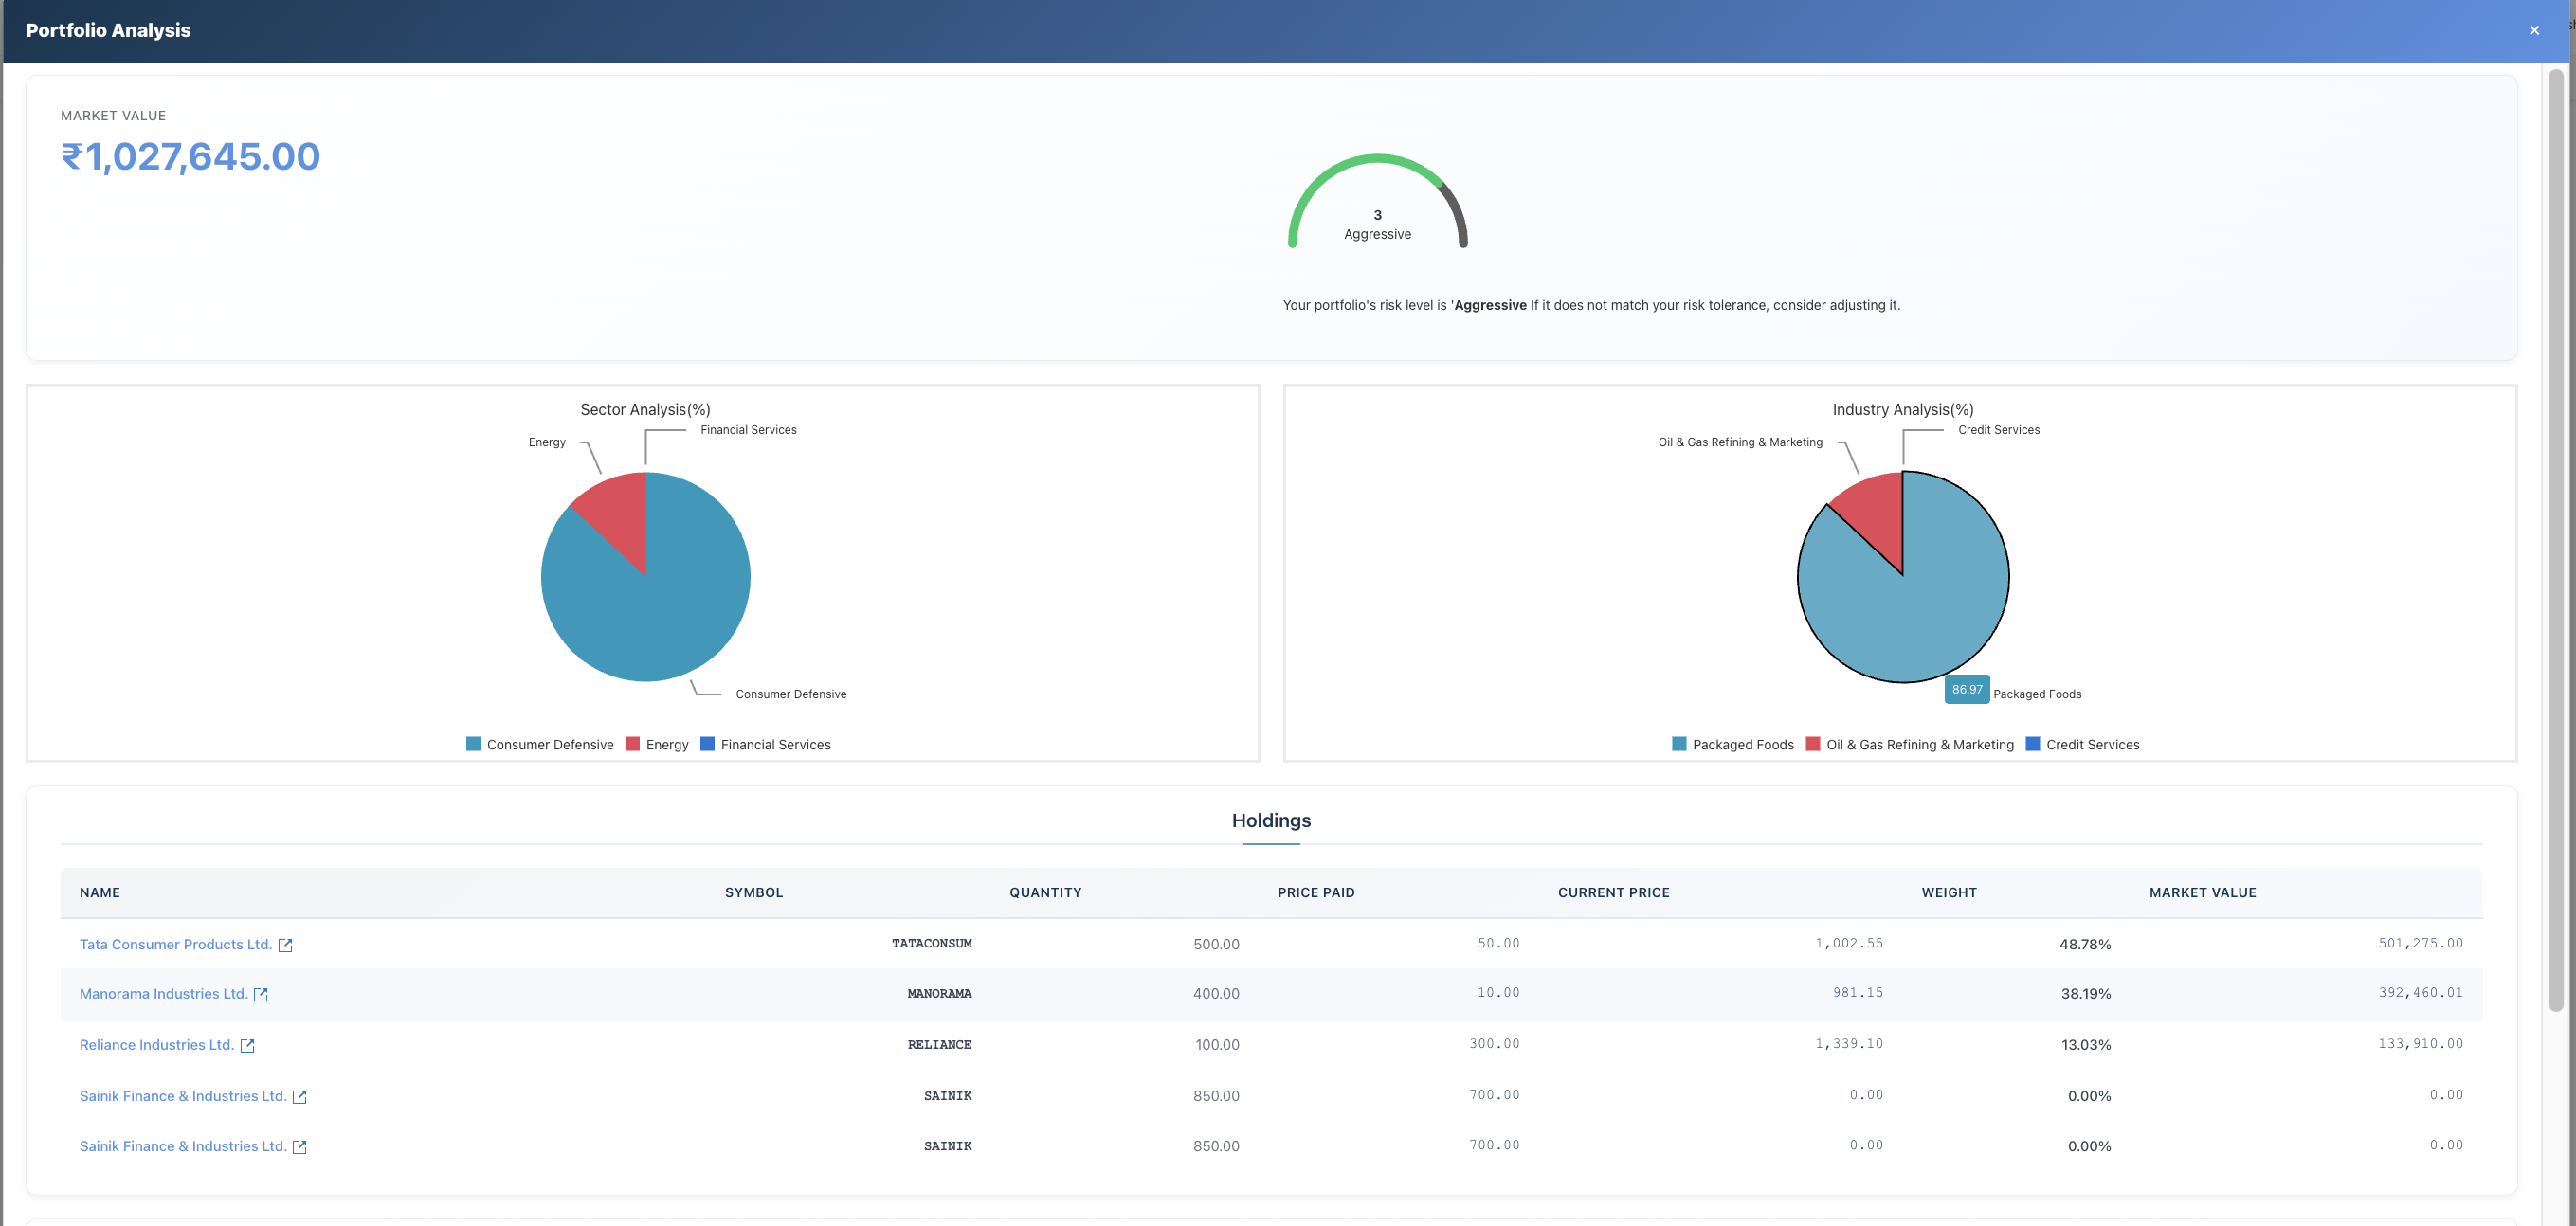Click the 13.03% weight value

(2085, 1044)
